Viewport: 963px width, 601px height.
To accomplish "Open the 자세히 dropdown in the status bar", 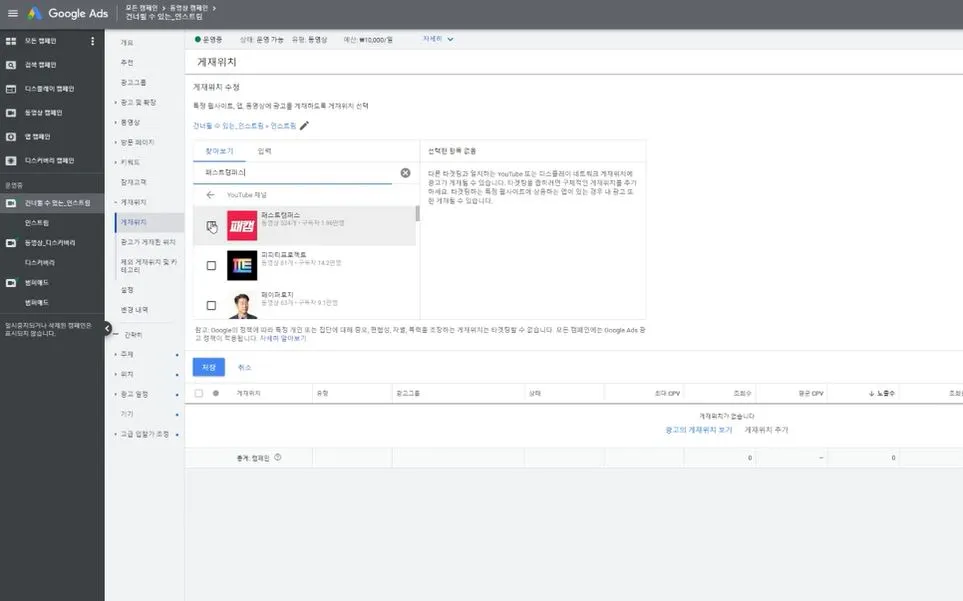I will pos(437,38).
